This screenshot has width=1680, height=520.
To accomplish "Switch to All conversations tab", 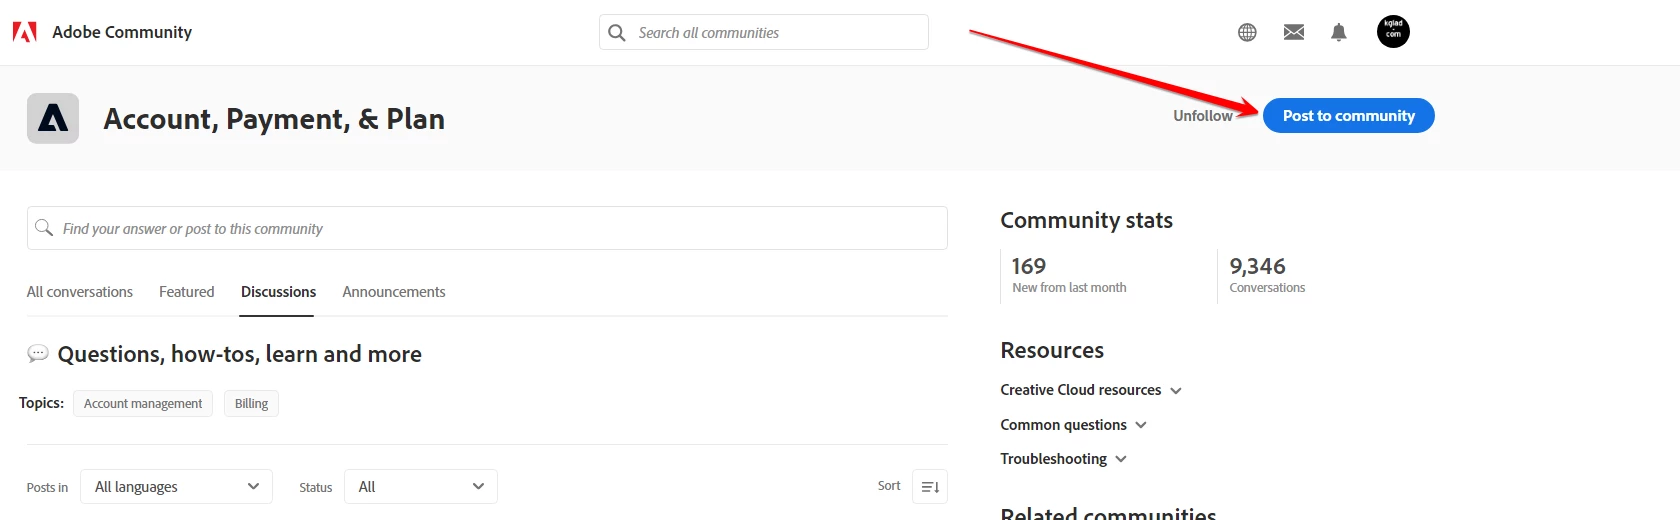I will (80, 292).
